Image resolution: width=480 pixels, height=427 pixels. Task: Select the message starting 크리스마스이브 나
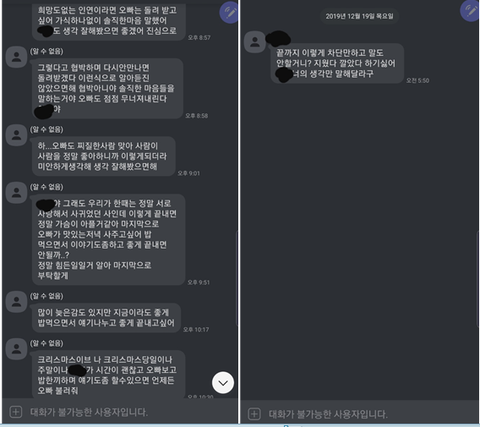108,374
